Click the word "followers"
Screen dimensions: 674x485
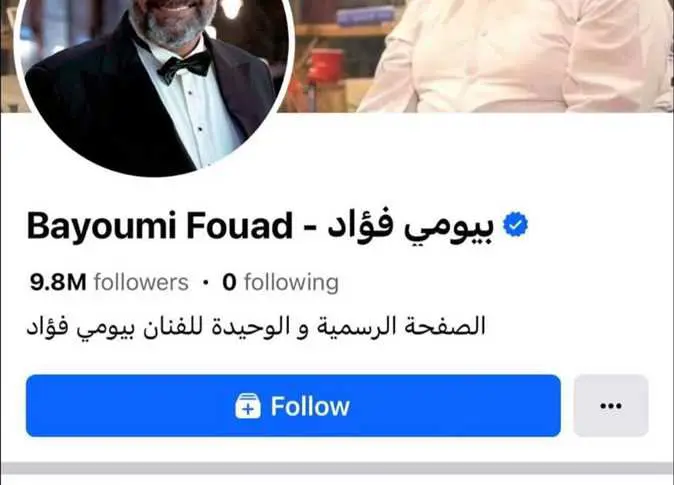click(x=141, y=282)
